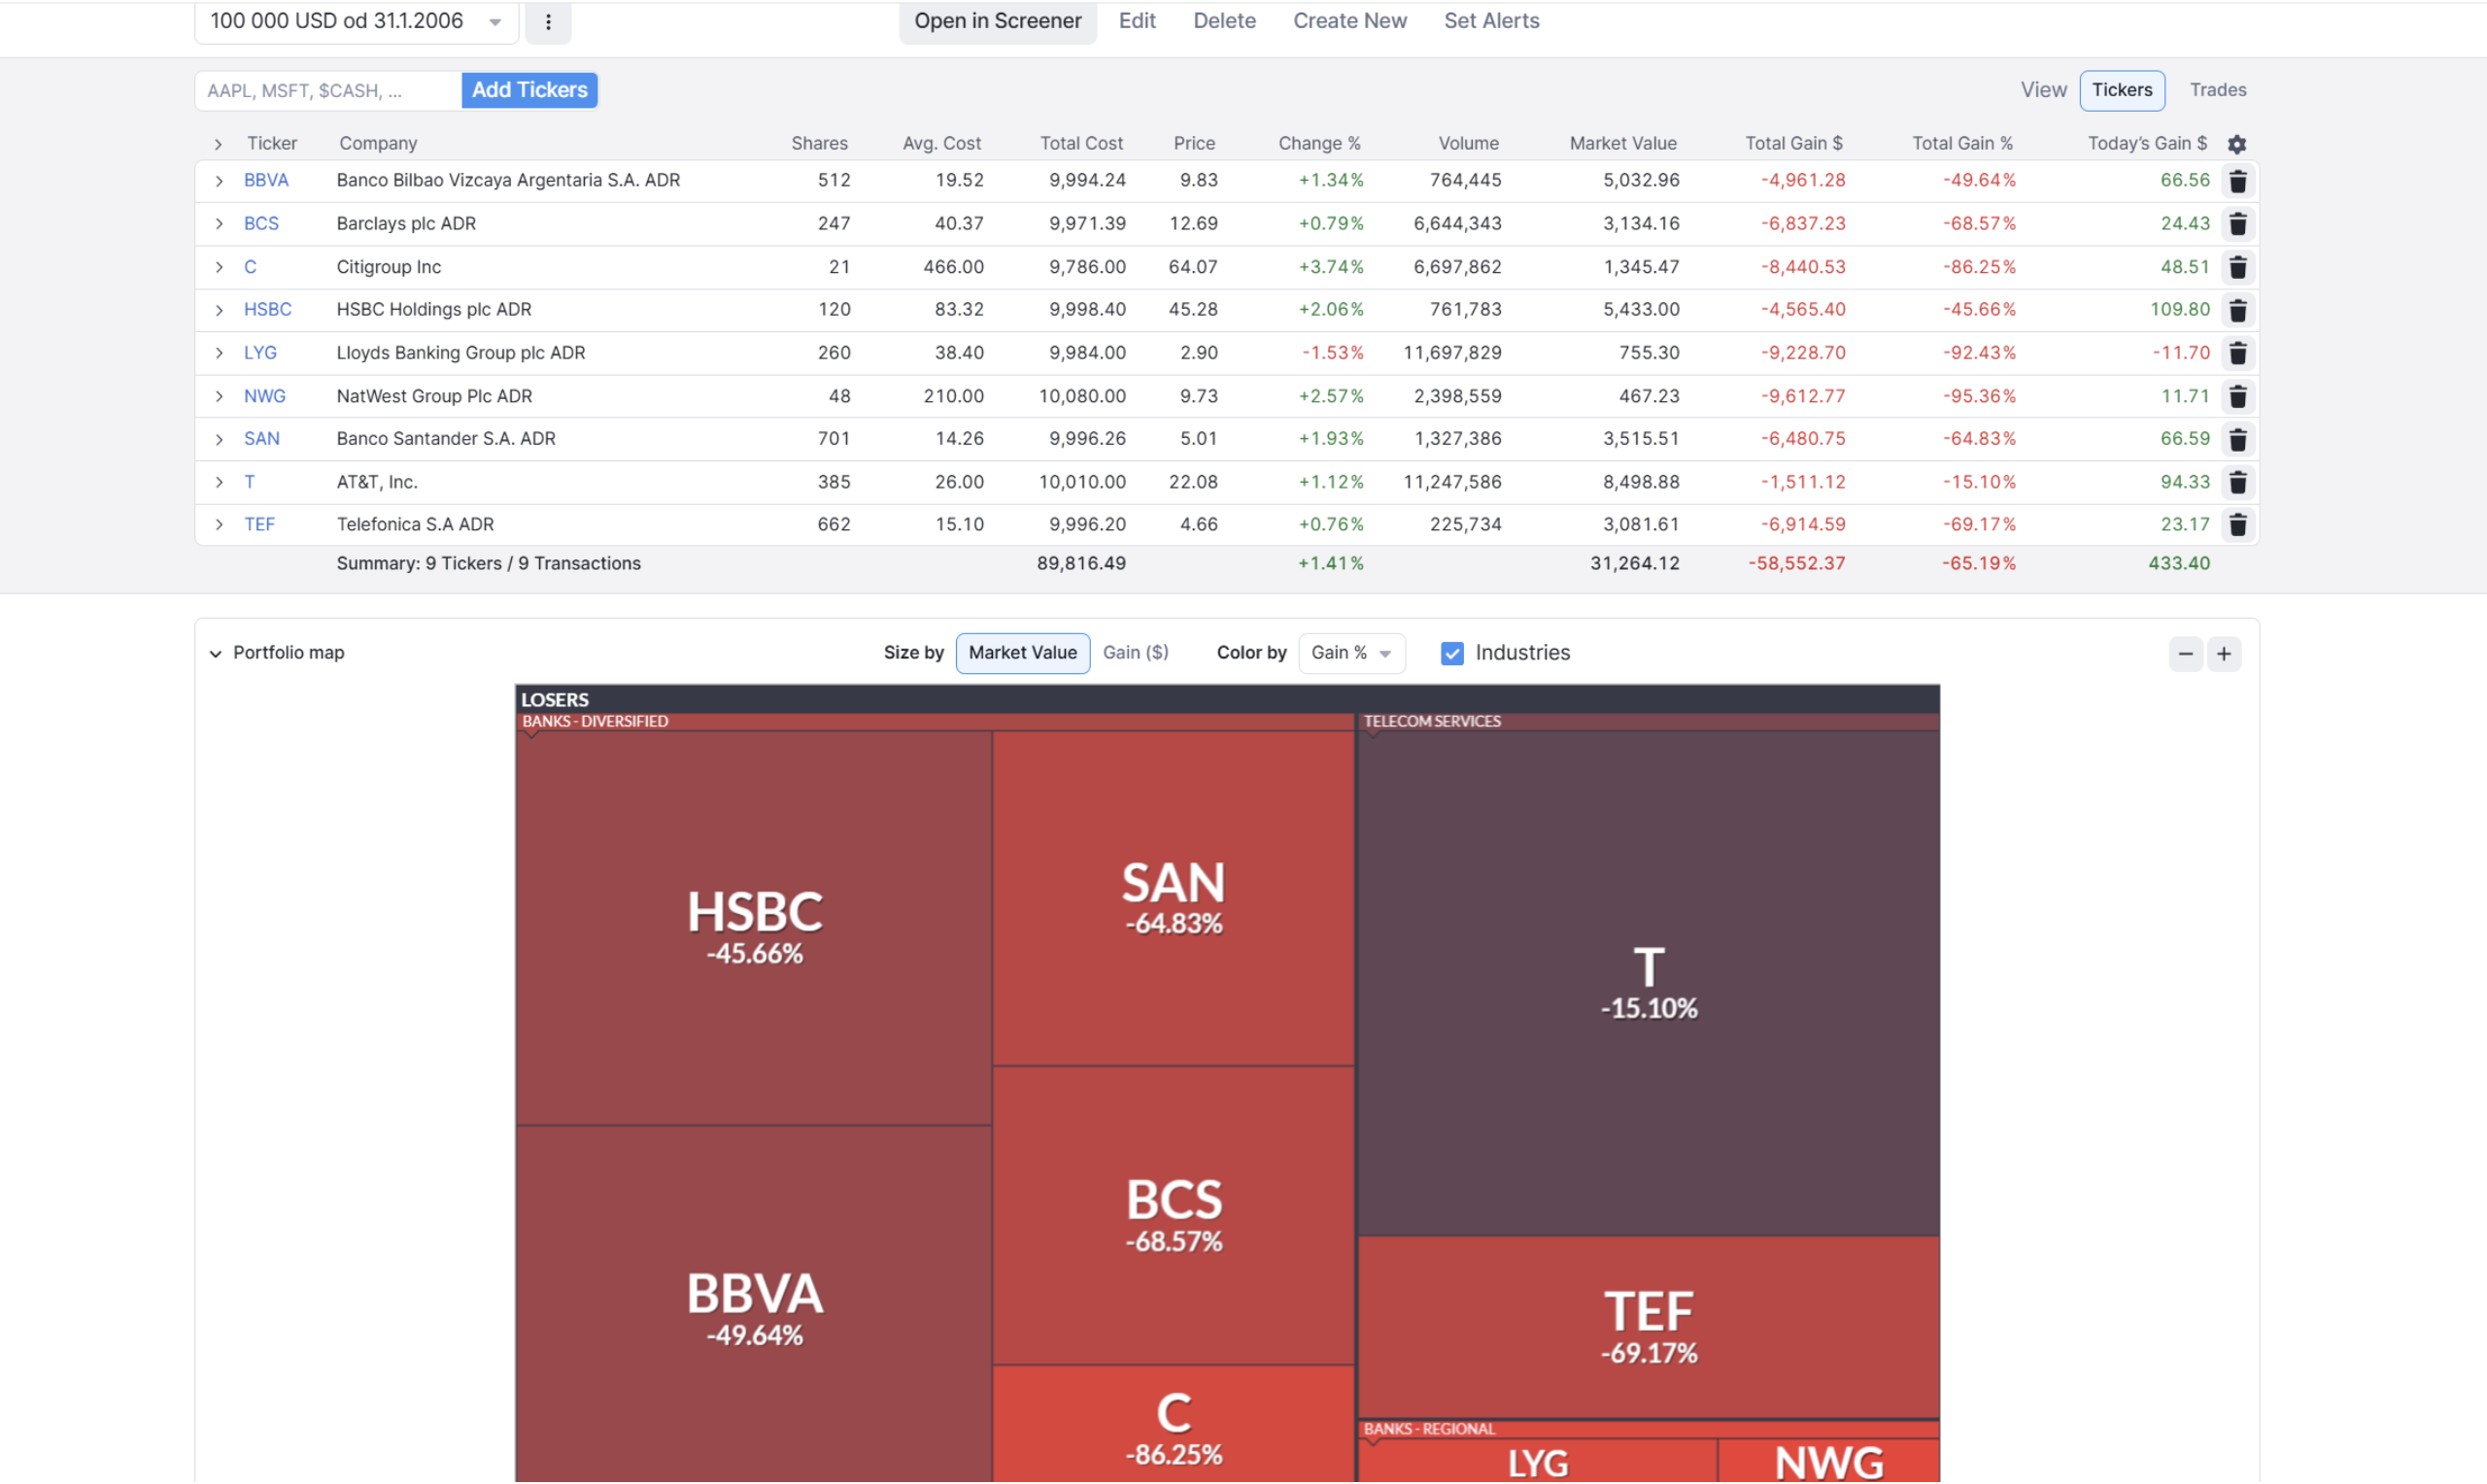2487x1484 pixels.
Task: Select the BBVA tile in portfolio map
Action: pos(754,1304)
